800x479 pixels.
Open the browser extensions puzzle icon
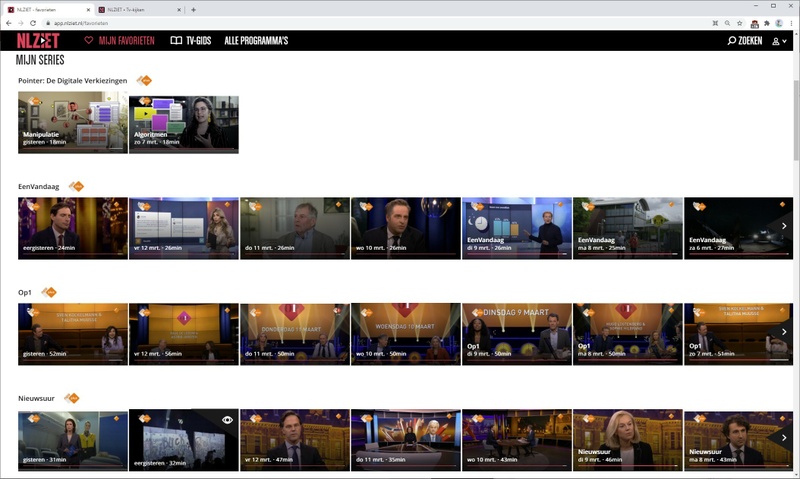(766, 23)
